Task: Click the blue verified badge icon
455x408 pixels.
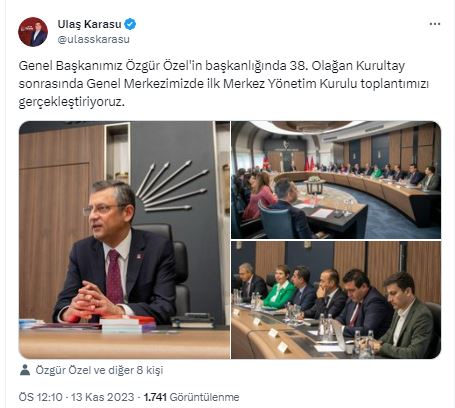Action: (130, 24)
